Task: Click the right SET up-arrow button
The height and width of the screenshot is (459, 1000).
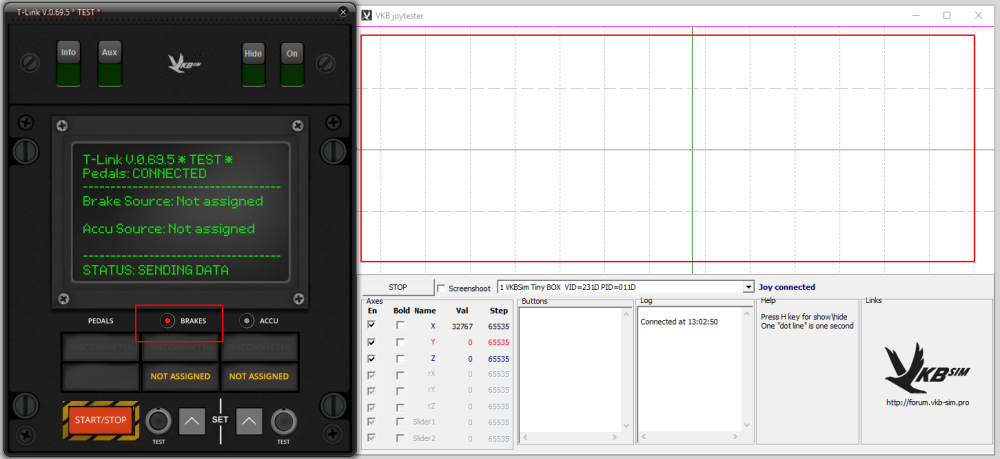Action: (x=249, y=420)
